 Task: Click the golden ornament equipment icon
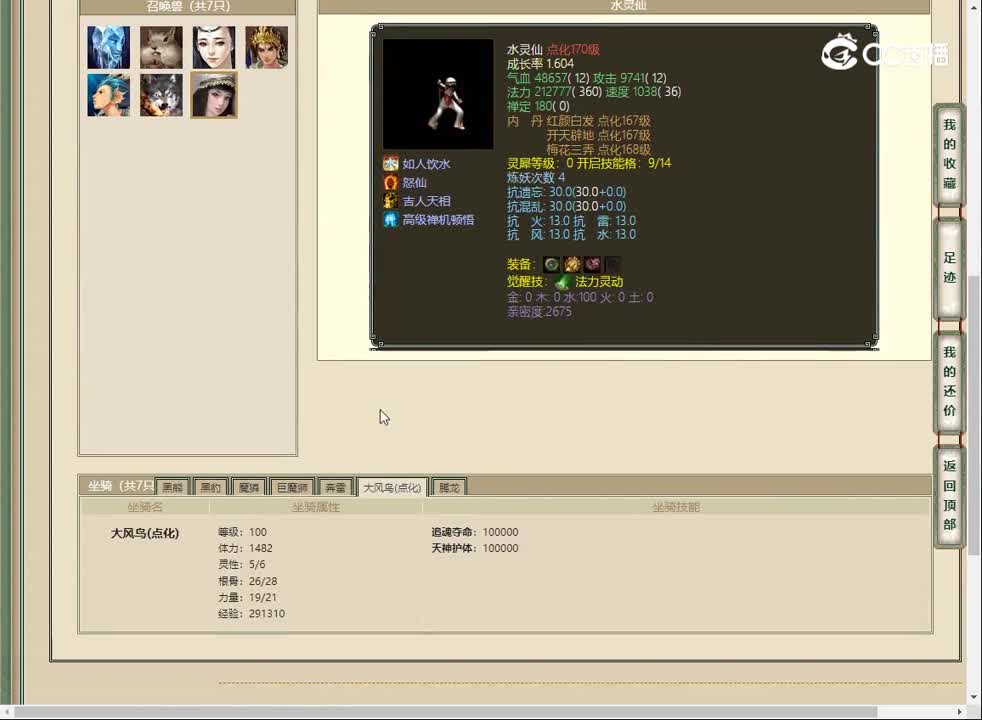tap(572, 264)
